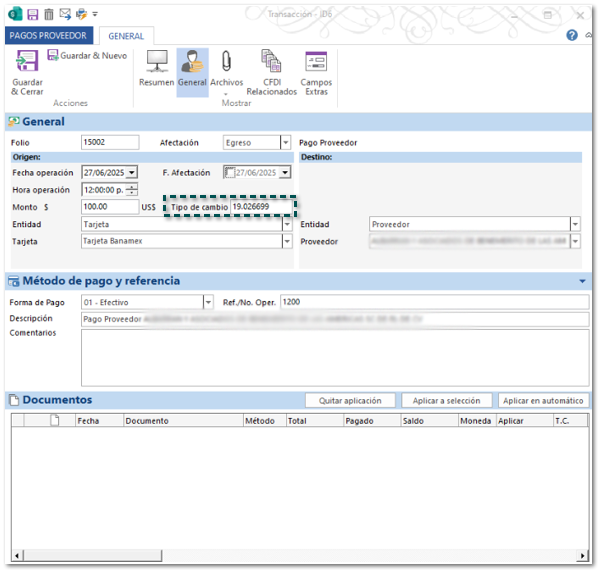Expand the destination Entidad Proveedor dropdown
The width and height of the screenshot is (601, 573).
[x=575, y=225]
